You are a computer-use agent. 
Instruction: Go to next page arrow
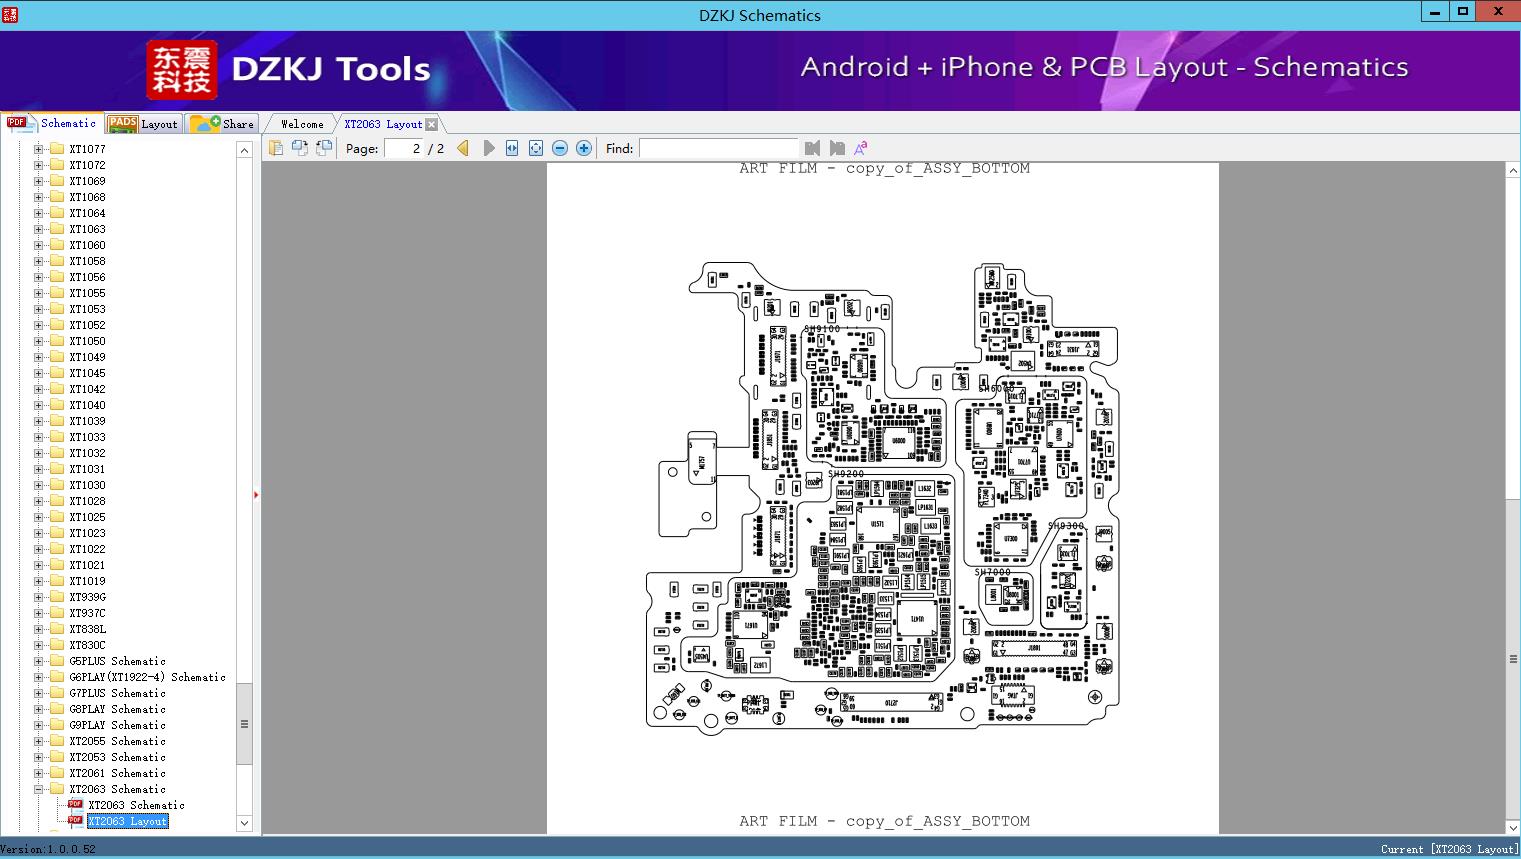(488, 148)
